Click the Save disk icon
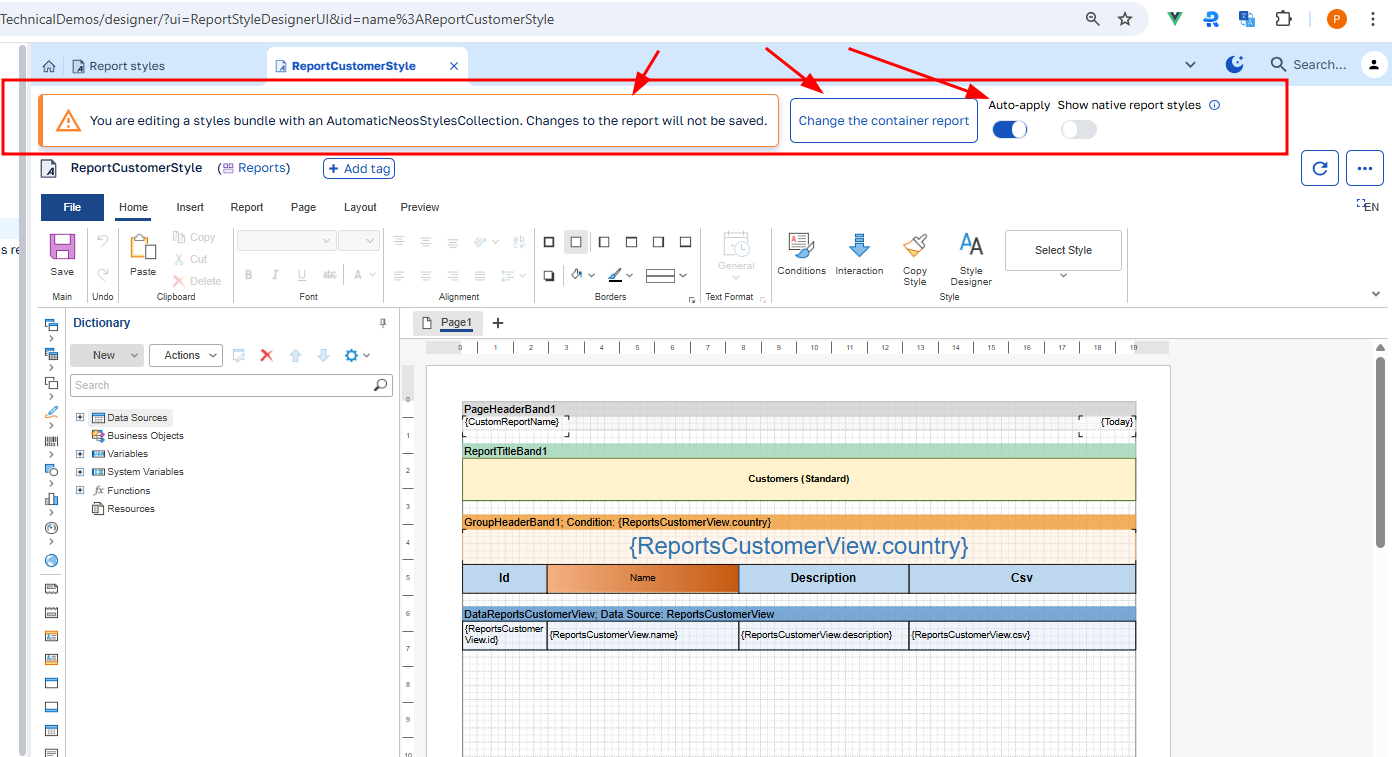The image size is (1392, 757). 62,247
